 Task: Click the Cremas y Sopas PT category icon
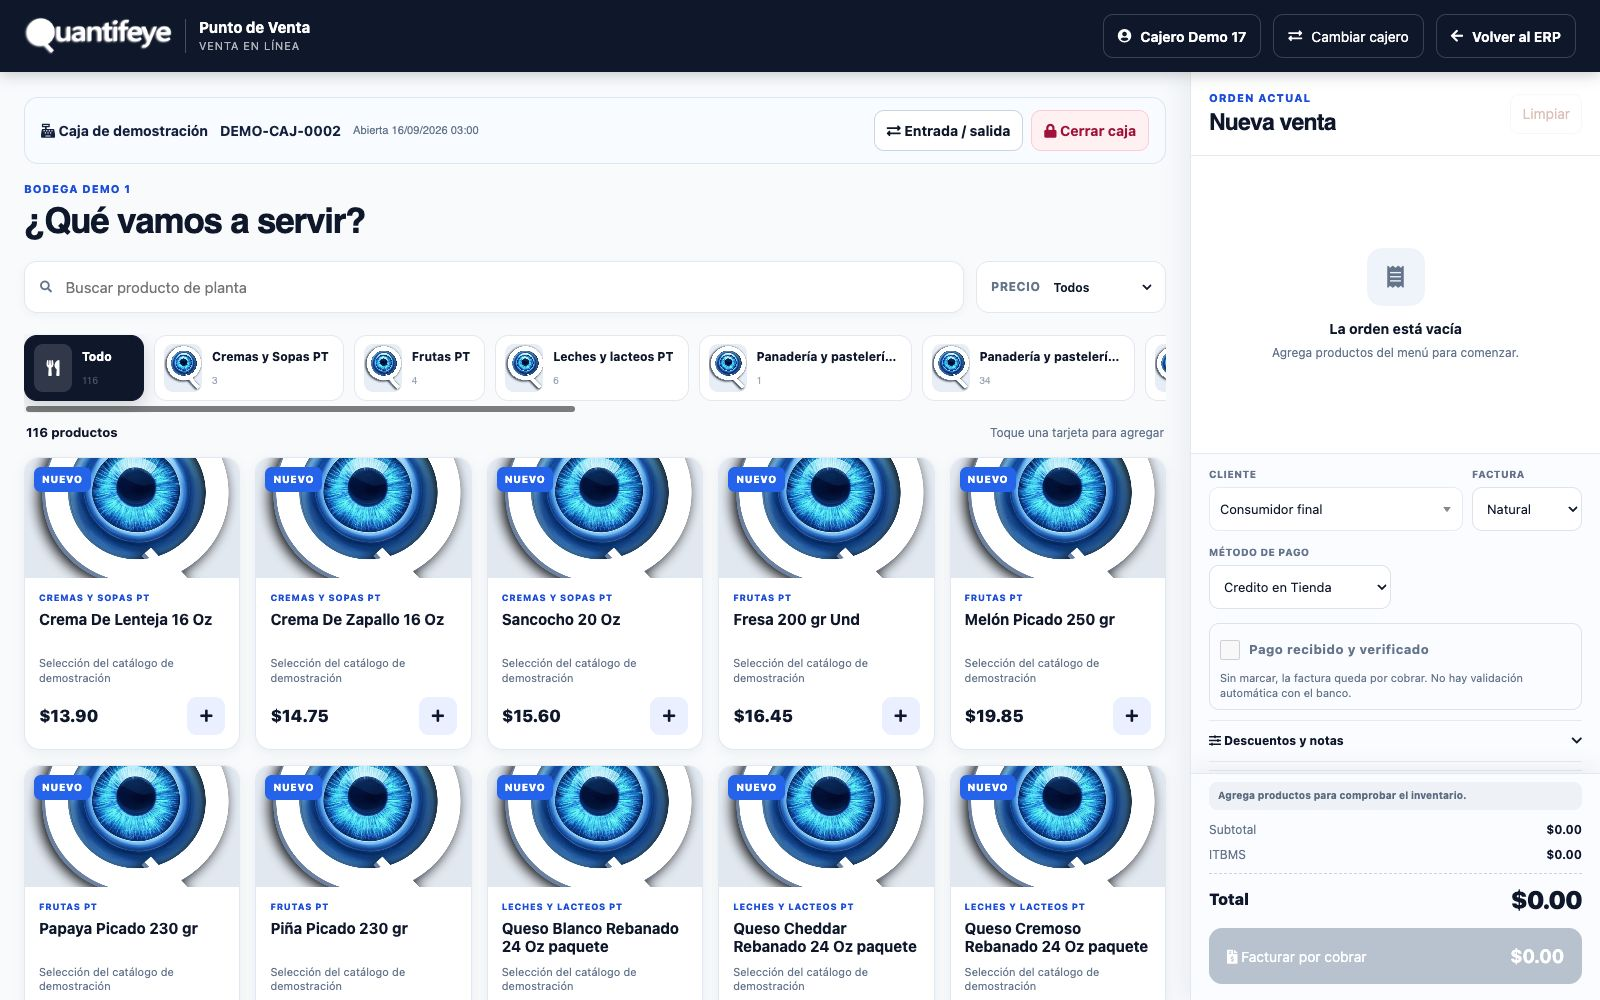click(x=184, y=367)
